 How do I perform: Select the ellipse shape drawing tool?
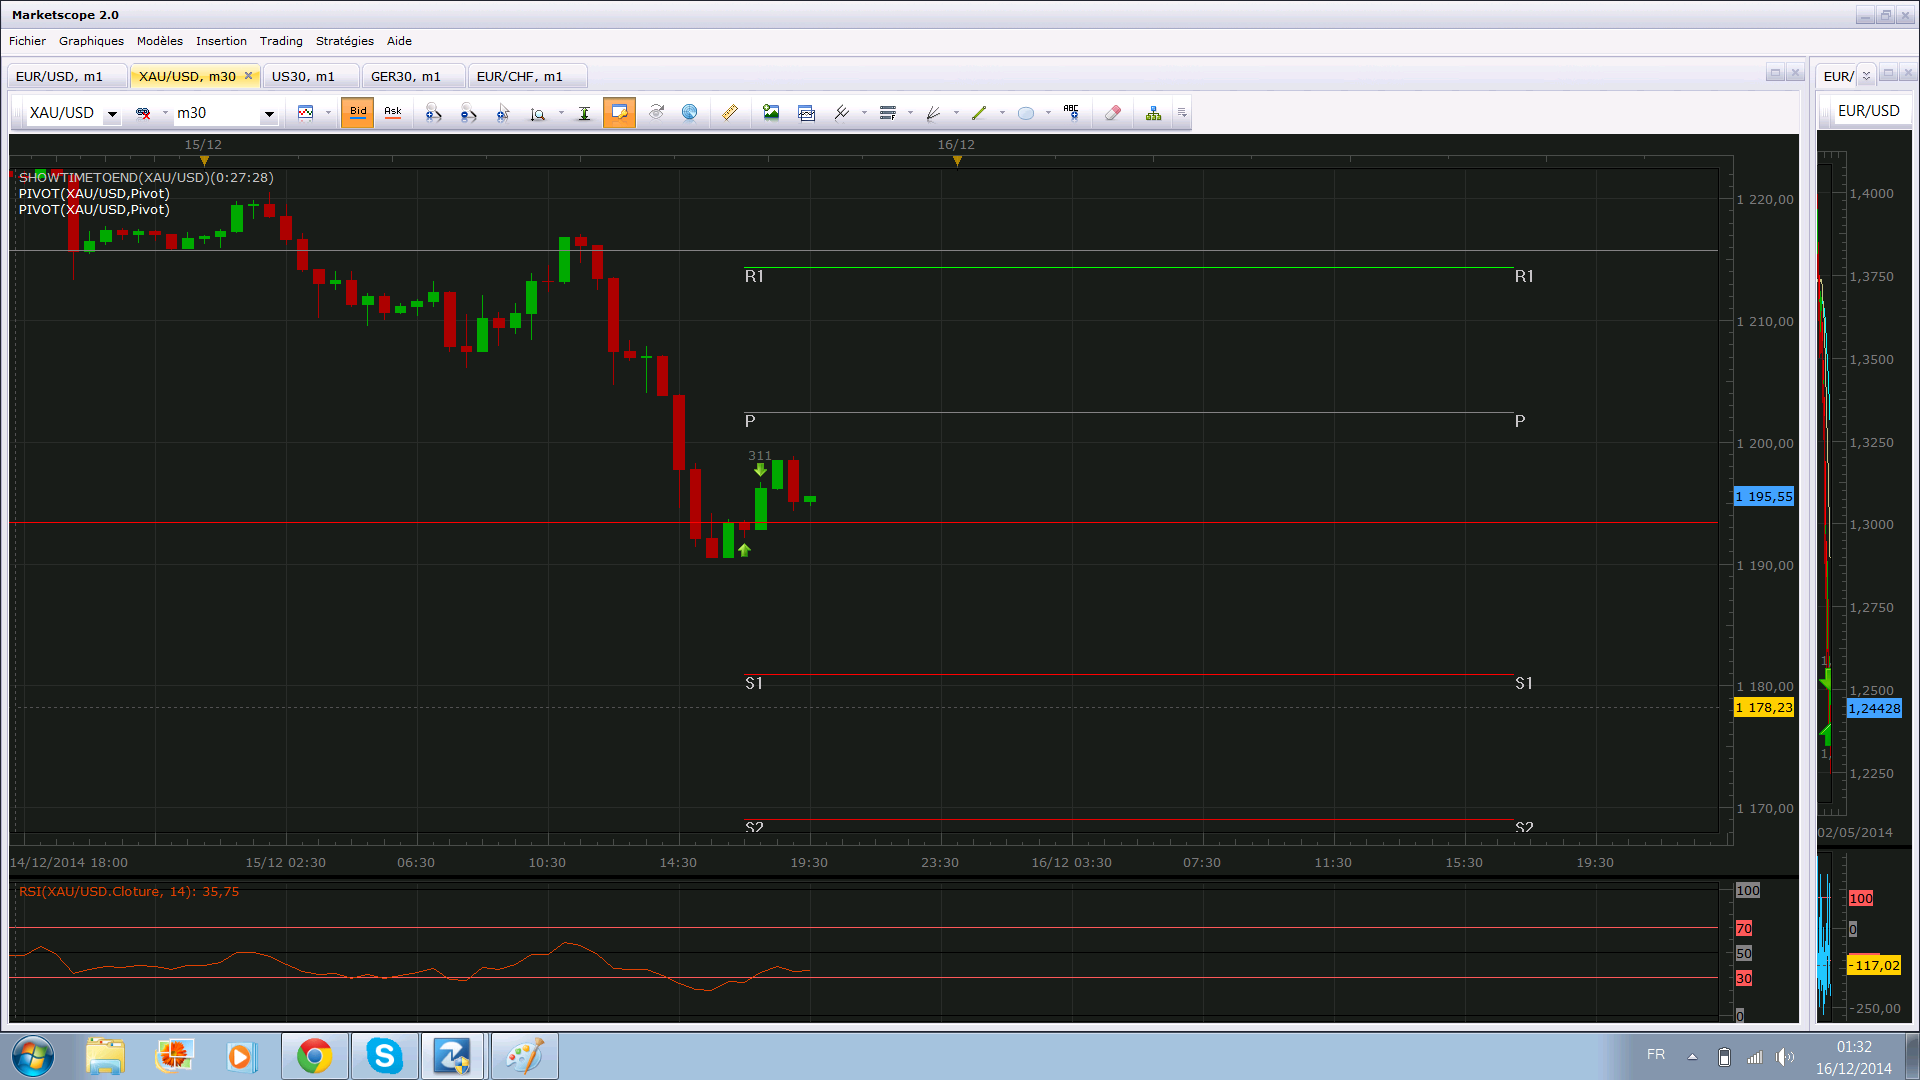tap(1025, 113)
